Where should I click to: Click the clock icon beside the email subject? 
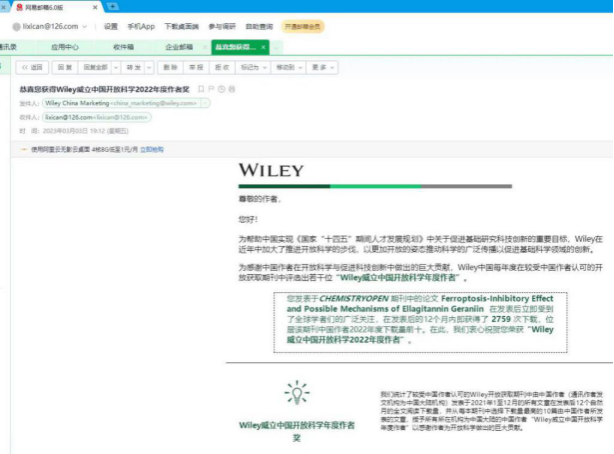tap(219, 89)
